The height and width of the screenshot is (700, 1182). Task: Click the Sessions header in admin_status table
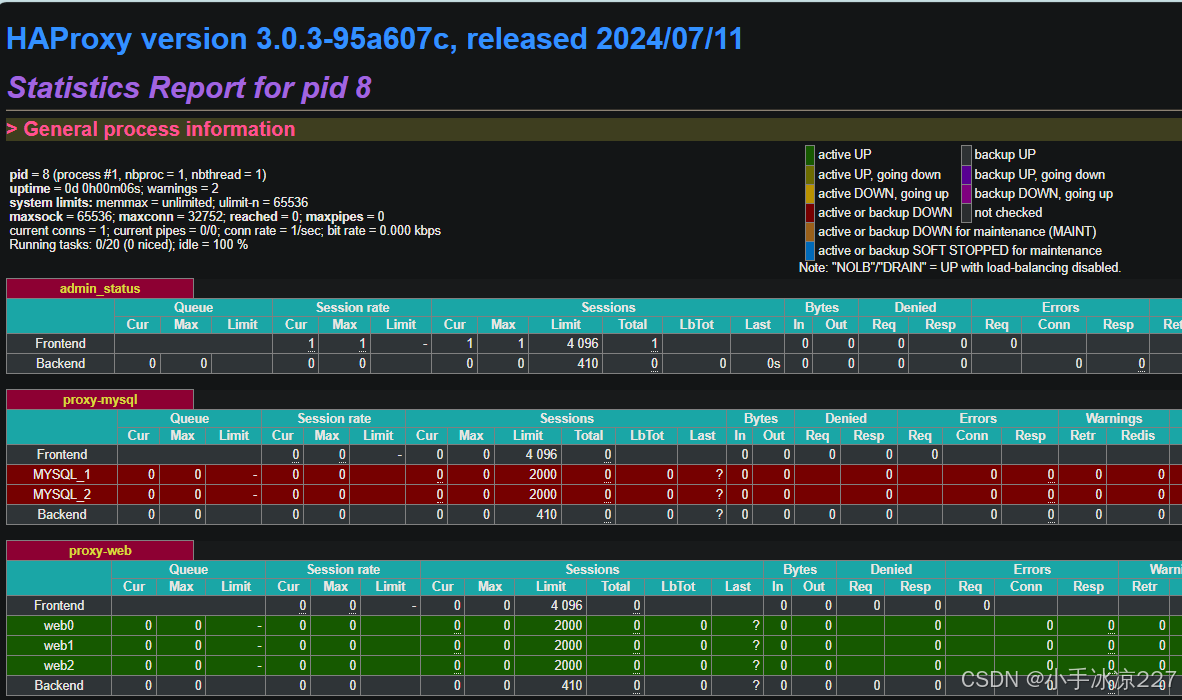(608, 307)
